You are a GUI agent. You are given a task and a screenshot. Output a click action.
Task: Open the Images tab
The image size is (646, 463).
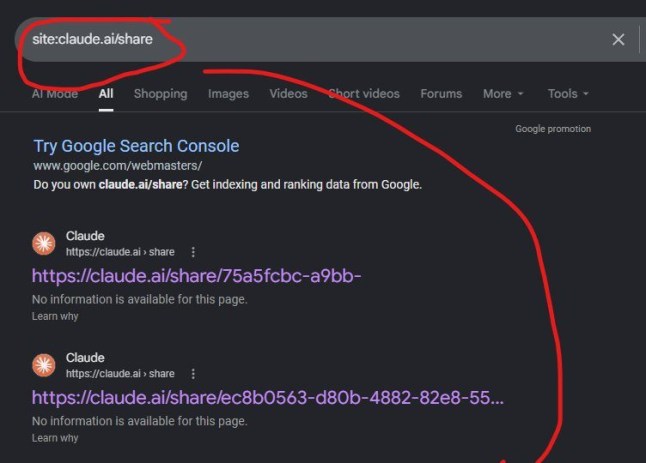pos(228,94)
